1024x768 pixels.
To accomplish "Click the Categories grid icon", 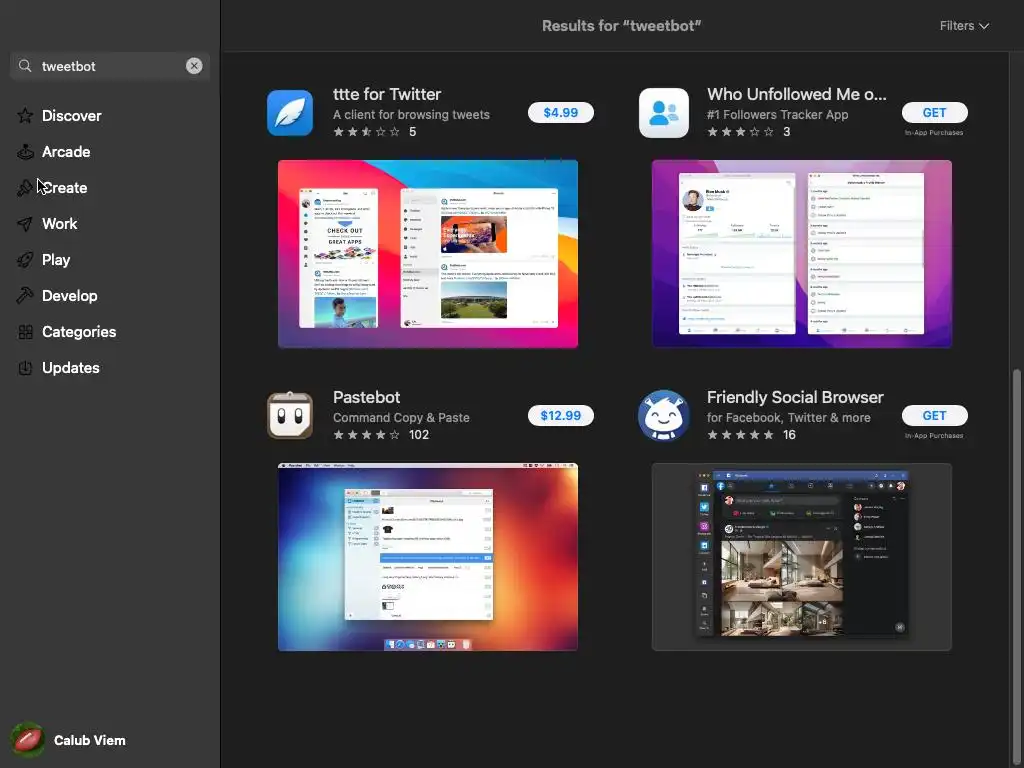I will (25, 332).
